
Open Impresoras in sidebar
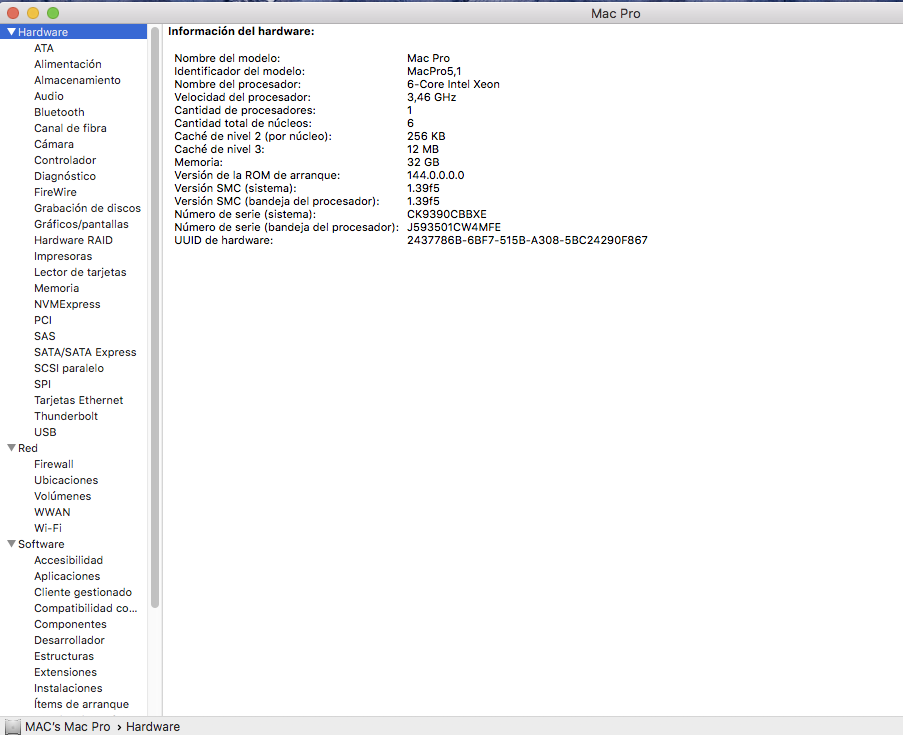coord(63,256)
